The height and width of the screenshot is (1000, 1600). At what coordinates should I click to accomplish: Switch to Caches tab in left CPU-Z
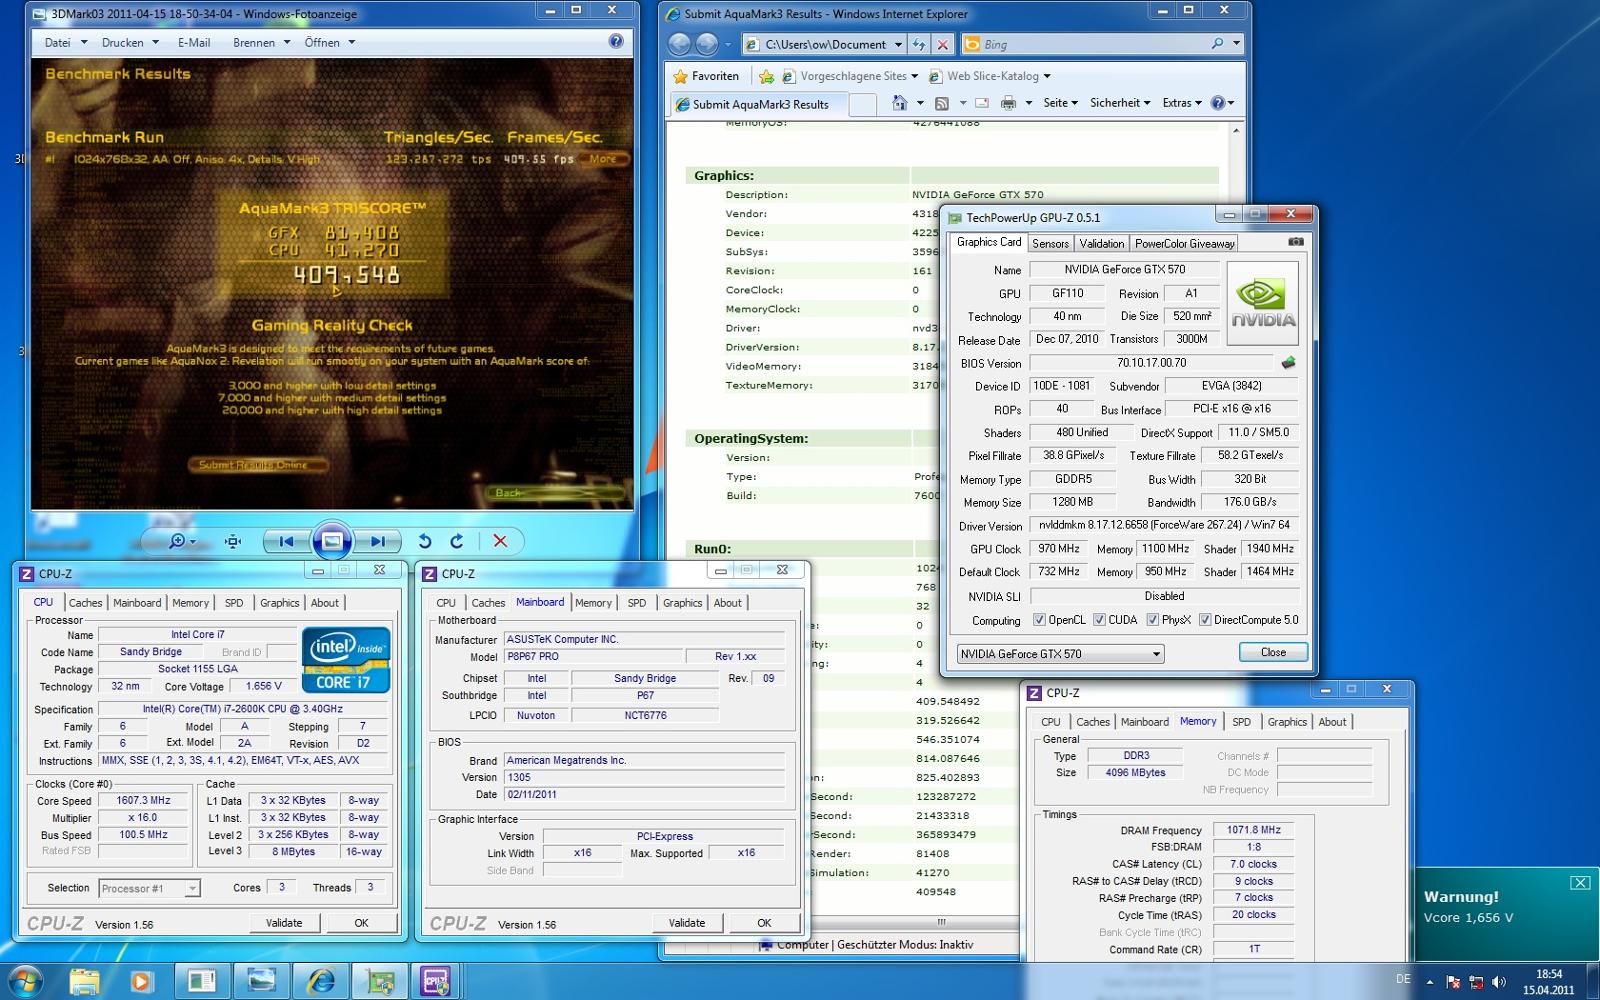click(x=85, y=603)
